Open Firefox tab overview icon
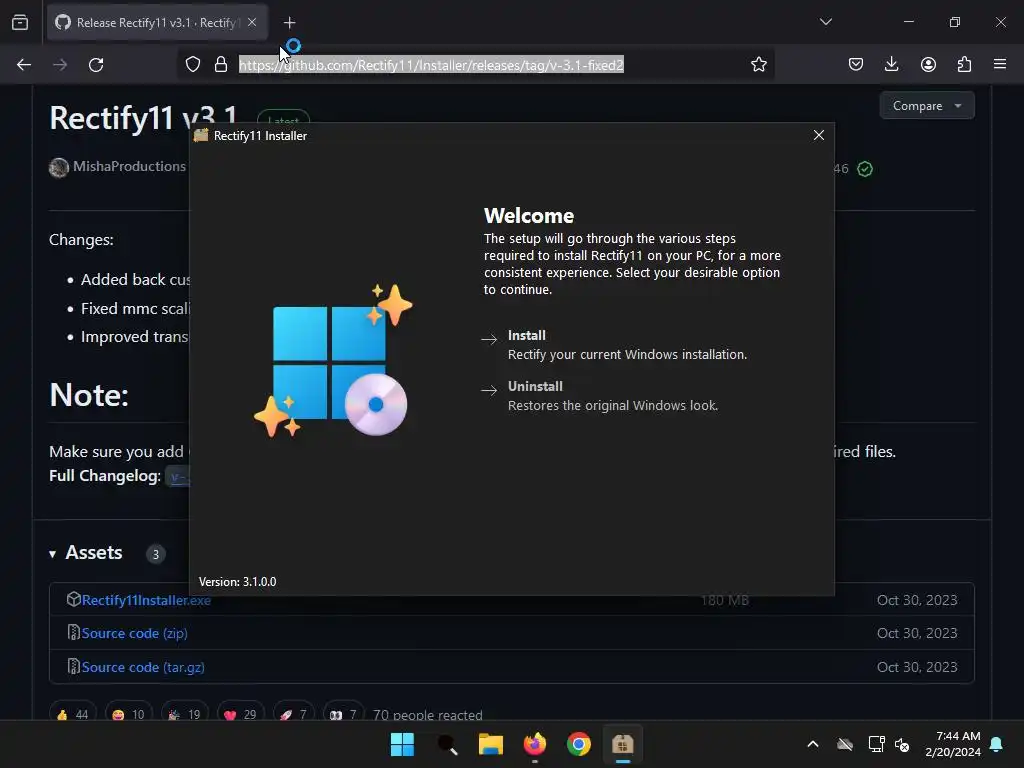 [20, 22]
